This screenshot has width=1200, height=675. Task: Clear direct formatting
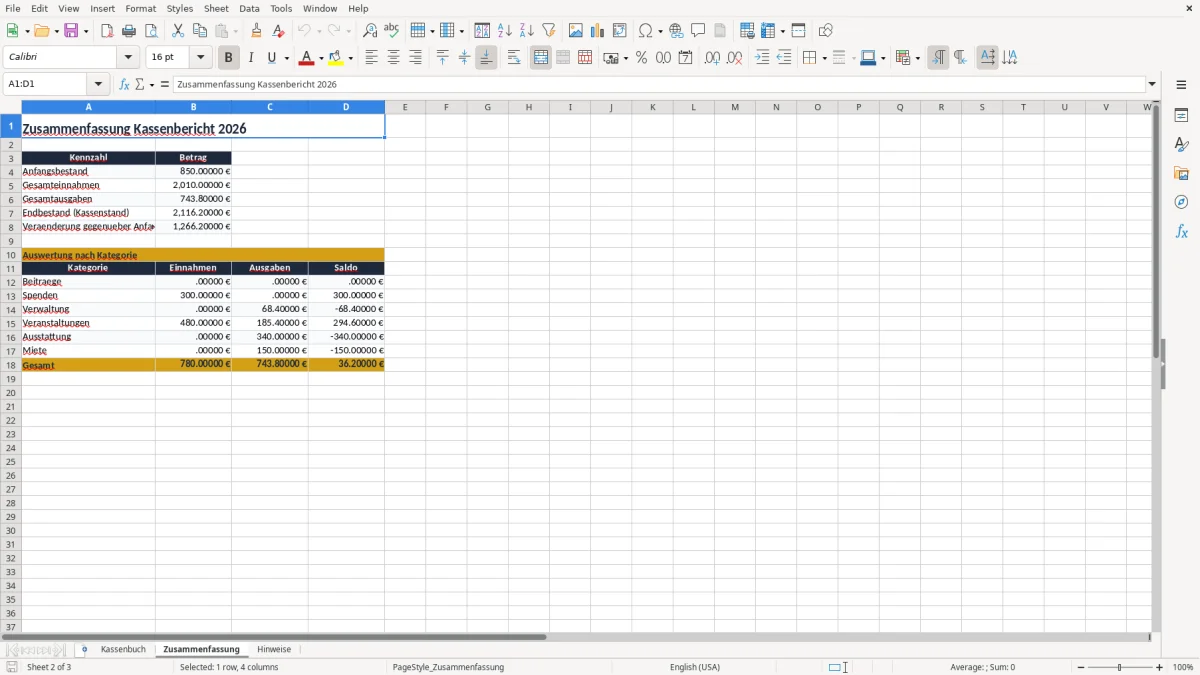pyautogui.click(x=278, y=31)
